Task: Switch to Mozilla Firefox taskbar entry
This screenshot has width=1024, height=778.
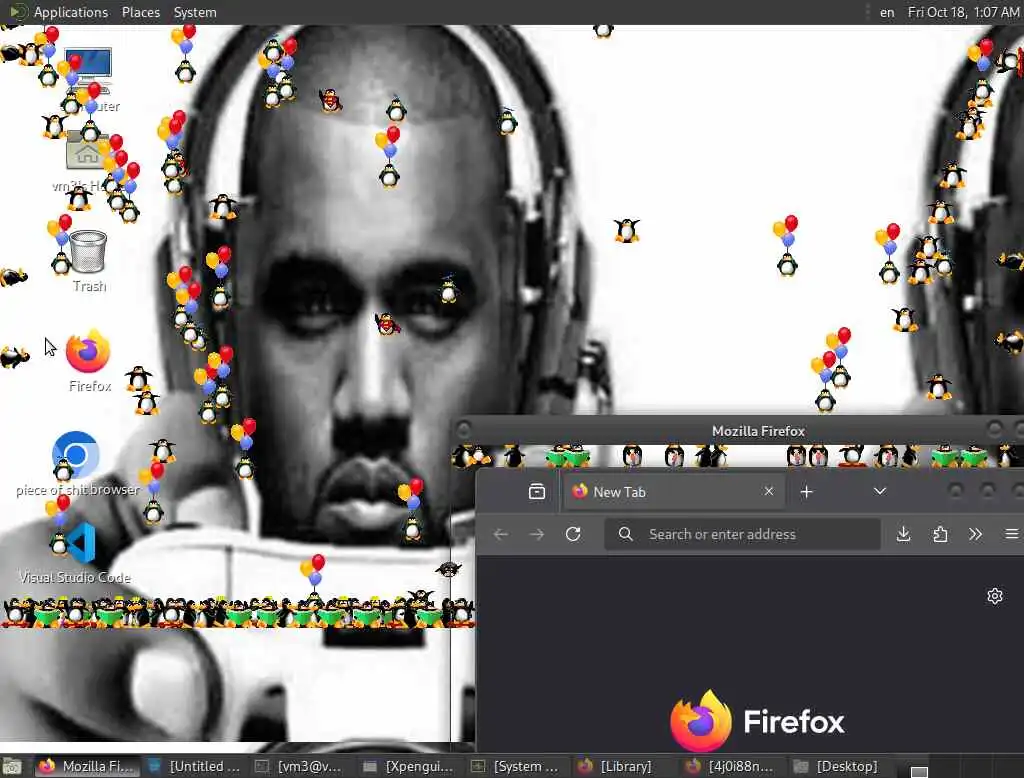Action: tap(86, 766)
